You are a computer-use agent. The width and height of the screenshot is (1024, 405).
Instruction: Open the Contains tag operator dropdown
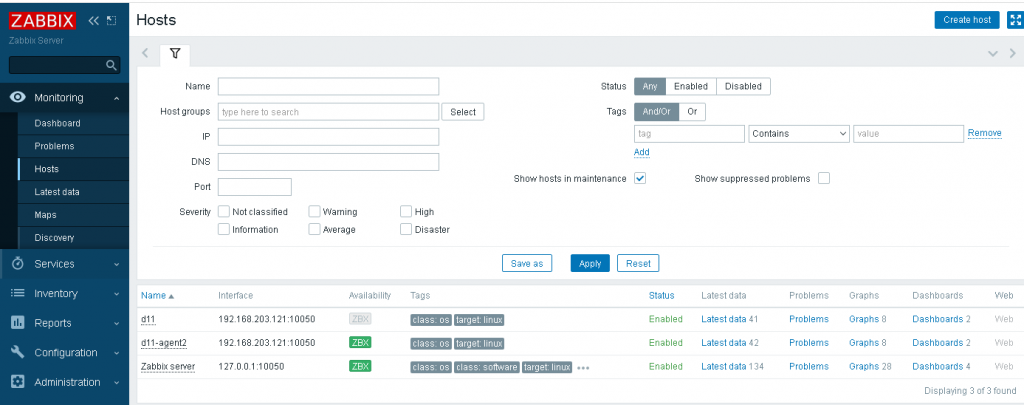pos(799,133)
